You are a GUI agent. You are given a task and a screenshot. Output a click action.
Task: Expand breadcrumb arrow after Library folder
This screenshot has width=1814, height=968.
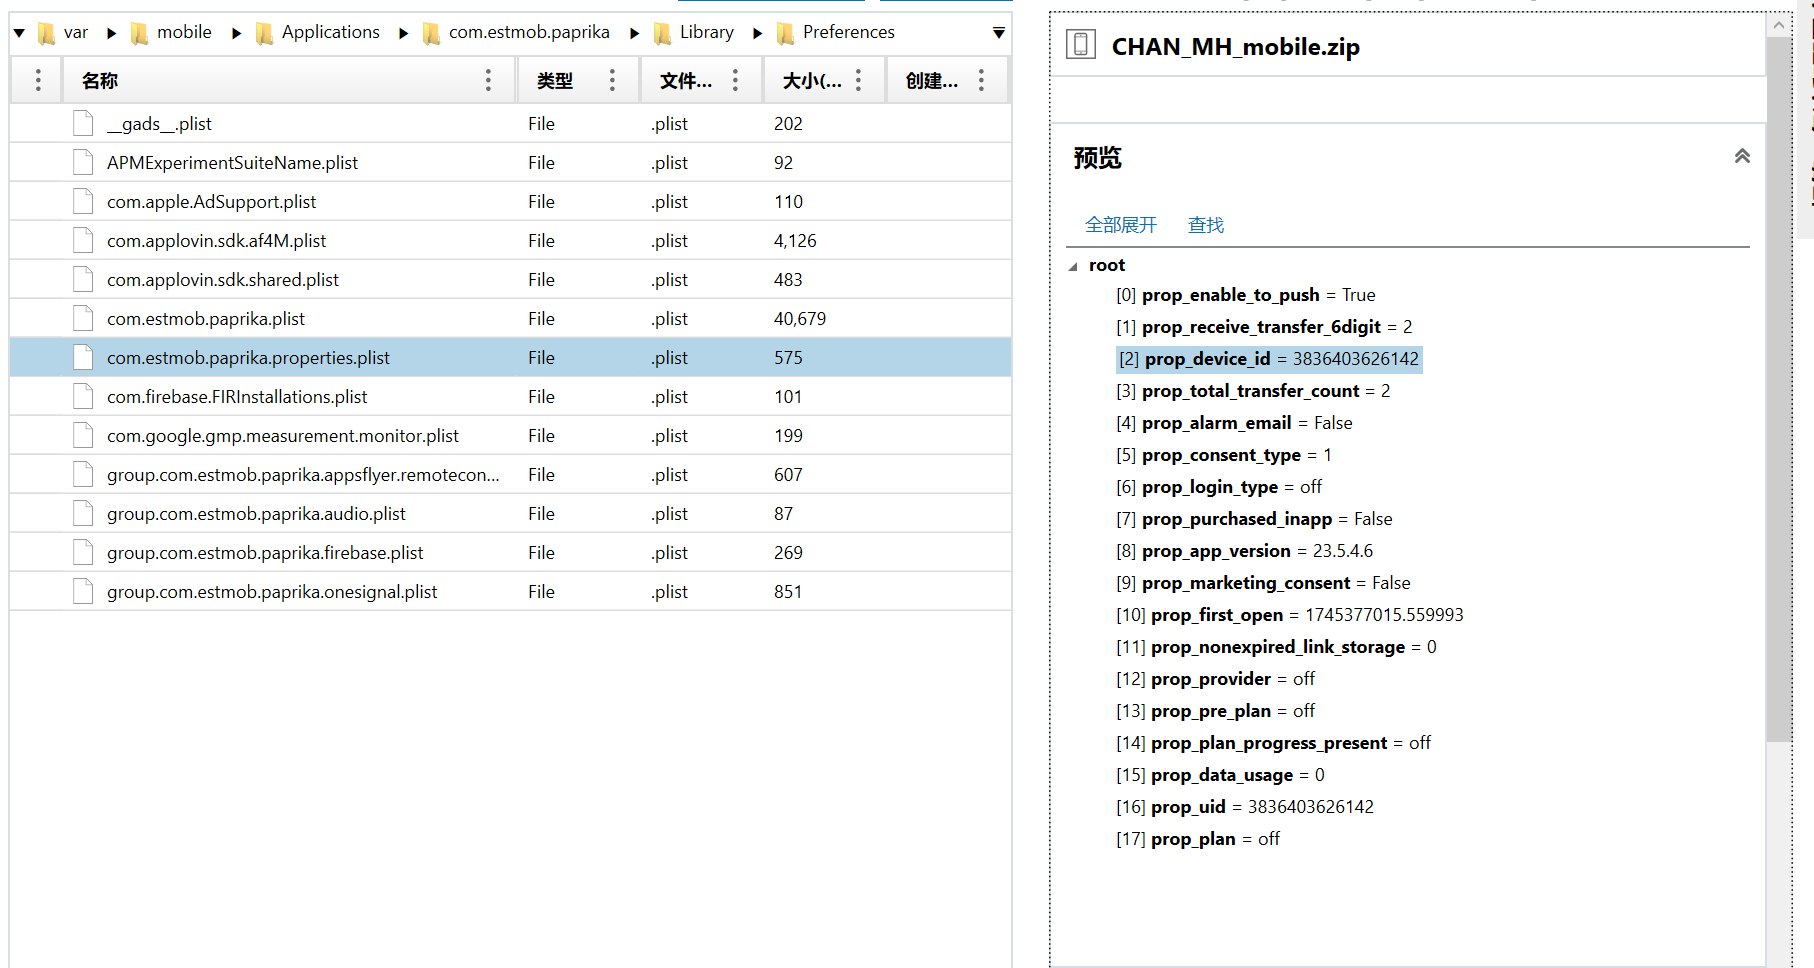coord(757,33)
